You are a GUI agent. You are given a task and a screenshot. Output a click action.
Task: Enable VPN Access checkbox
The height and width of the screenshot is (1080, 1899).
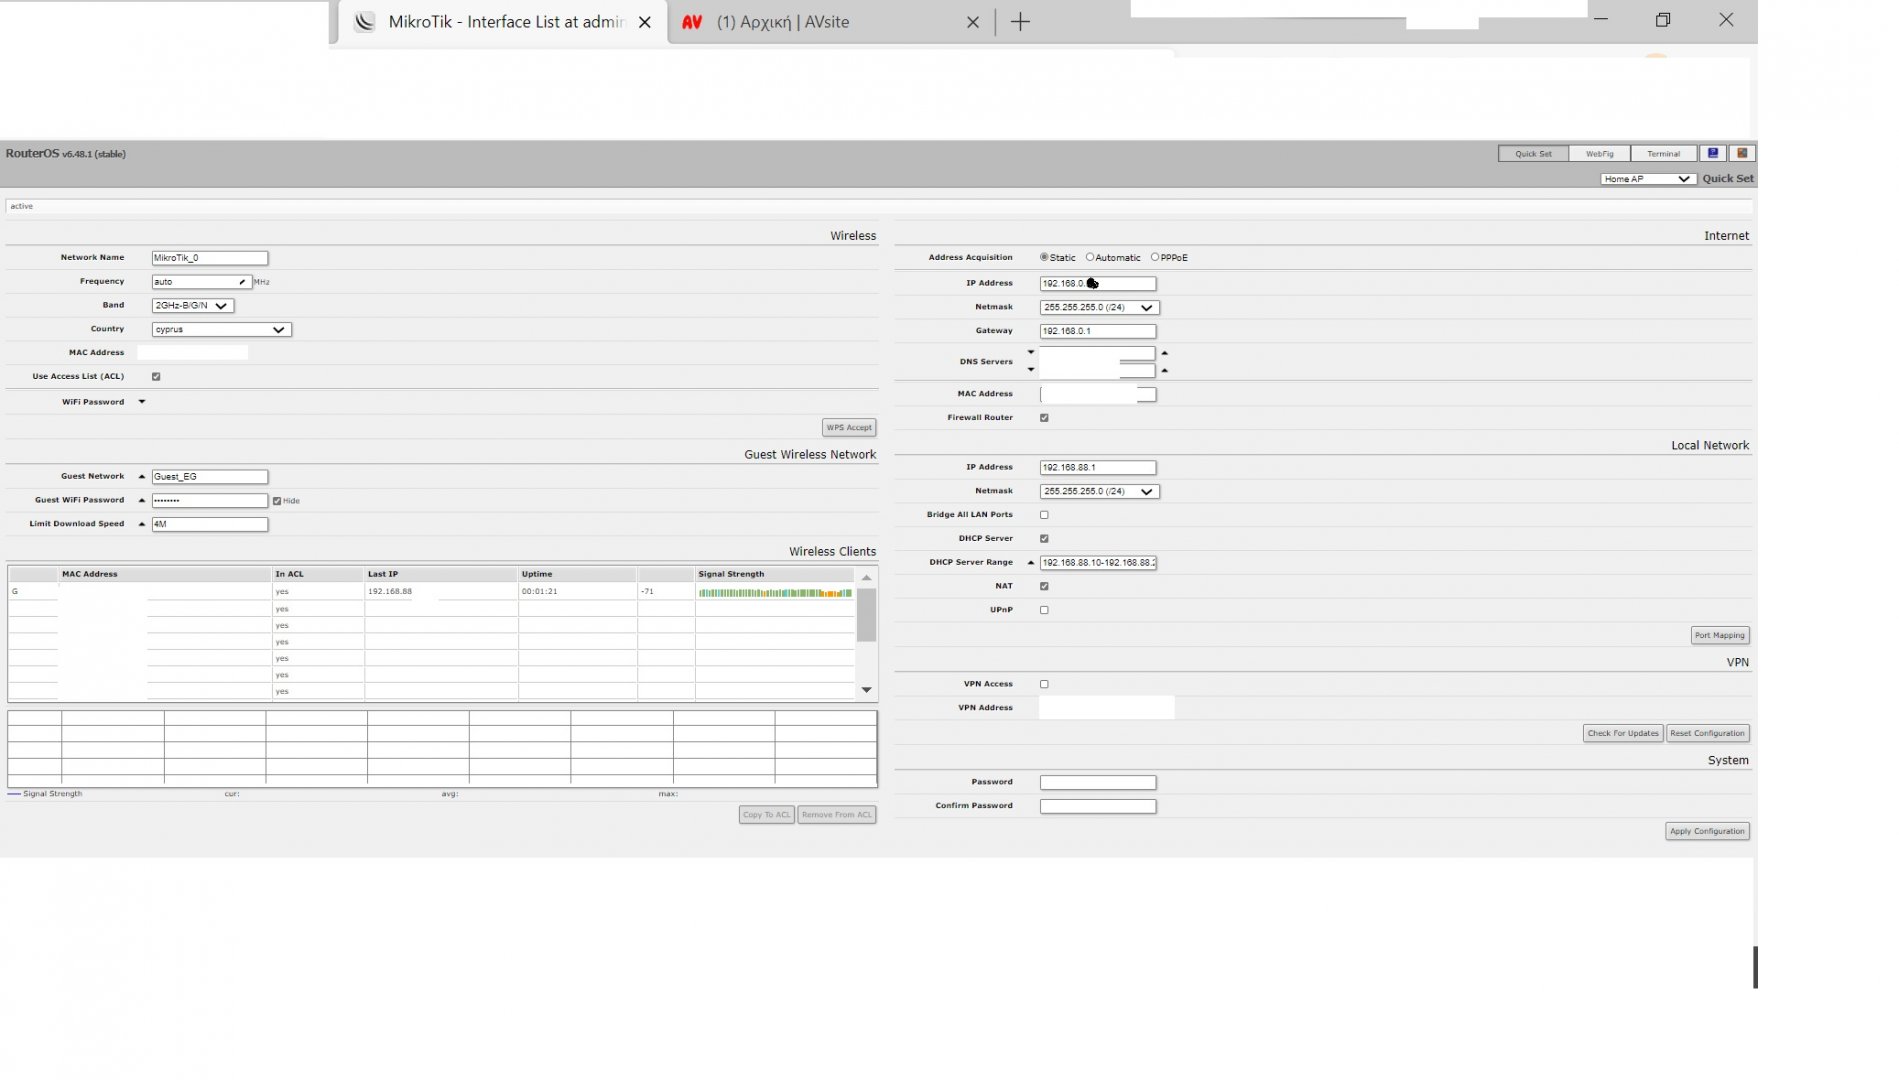click(1044, 684)
